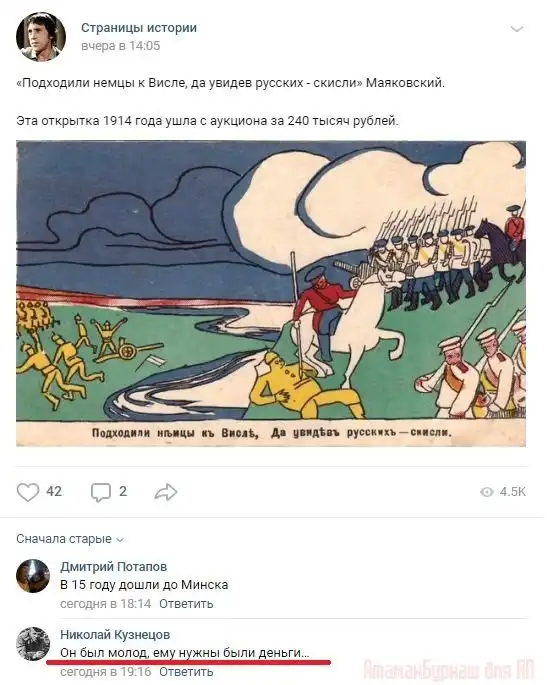Click the like count 42
The image size is (547, 685).
[54, 491]
